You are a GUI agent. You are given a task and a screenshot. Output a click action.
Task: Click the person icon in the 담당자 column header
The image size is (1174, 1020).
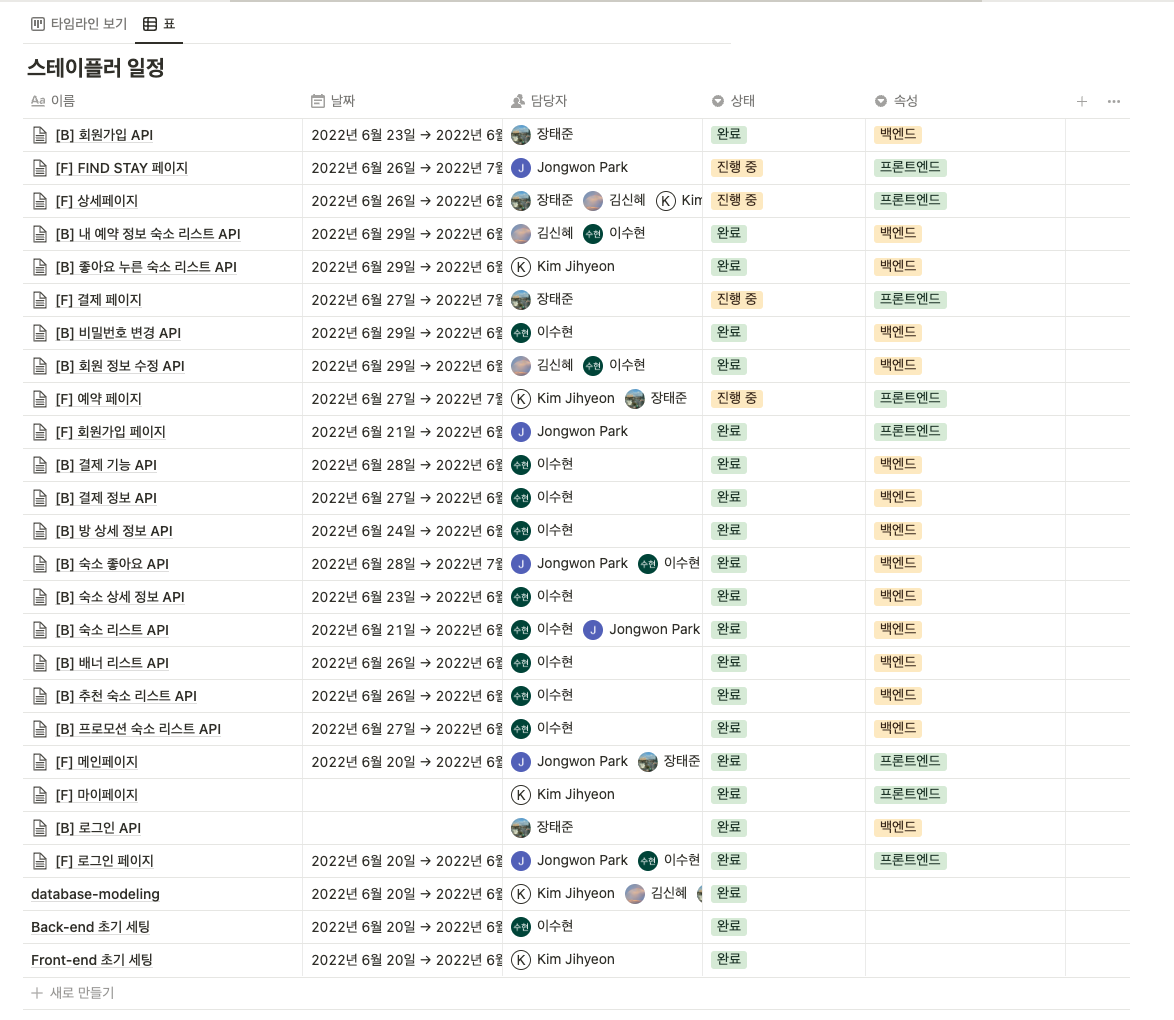[516, 101]
